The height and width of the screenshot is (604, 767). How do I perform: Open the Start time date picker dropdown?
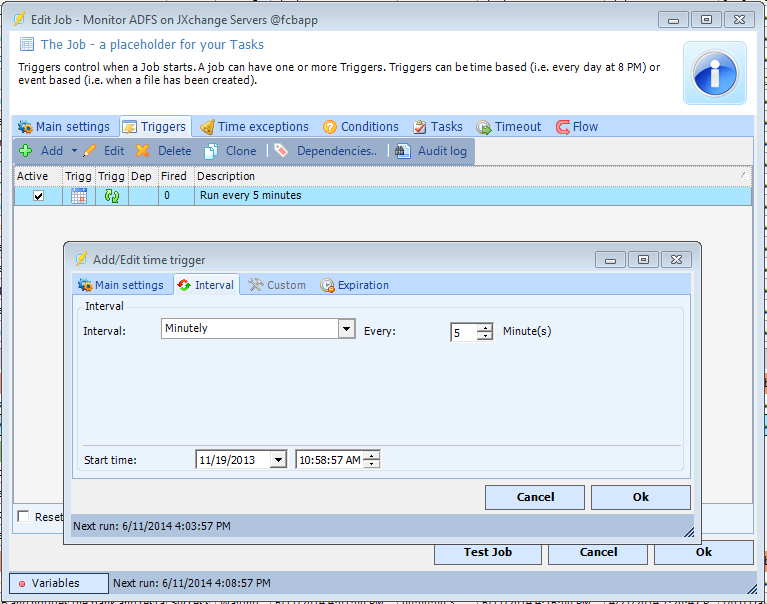click(x=277, y=460)
